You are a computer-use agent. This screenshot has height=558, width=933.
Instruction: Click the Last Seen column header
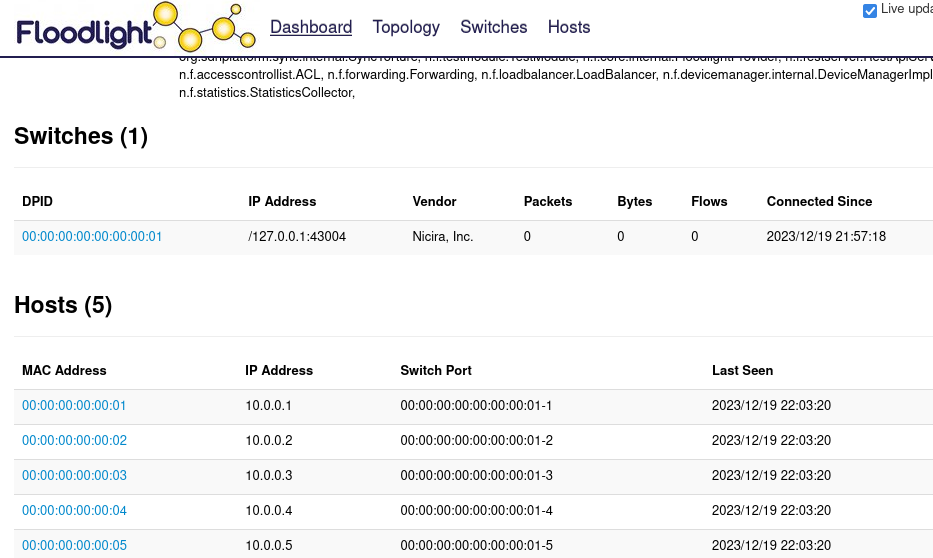click(742, 370)
